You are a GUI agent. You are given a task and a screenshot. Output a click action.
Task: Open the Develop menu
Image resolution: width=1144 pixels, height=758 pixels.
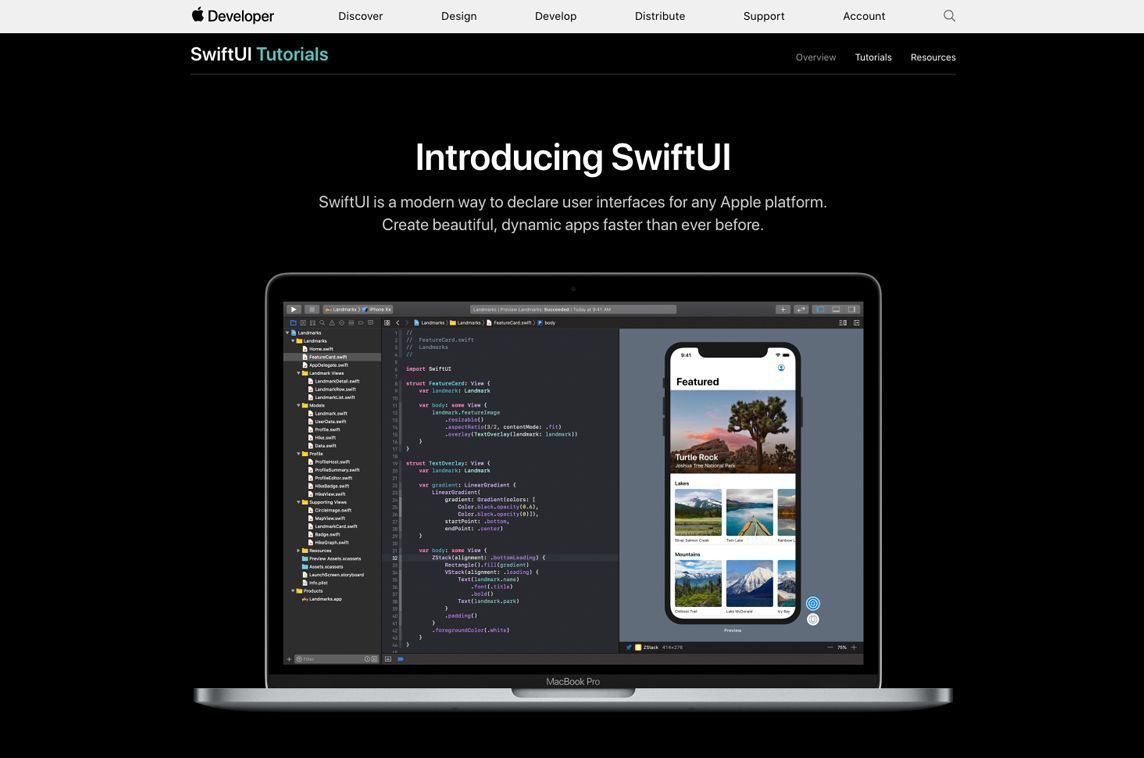click(x=555, y=16)
